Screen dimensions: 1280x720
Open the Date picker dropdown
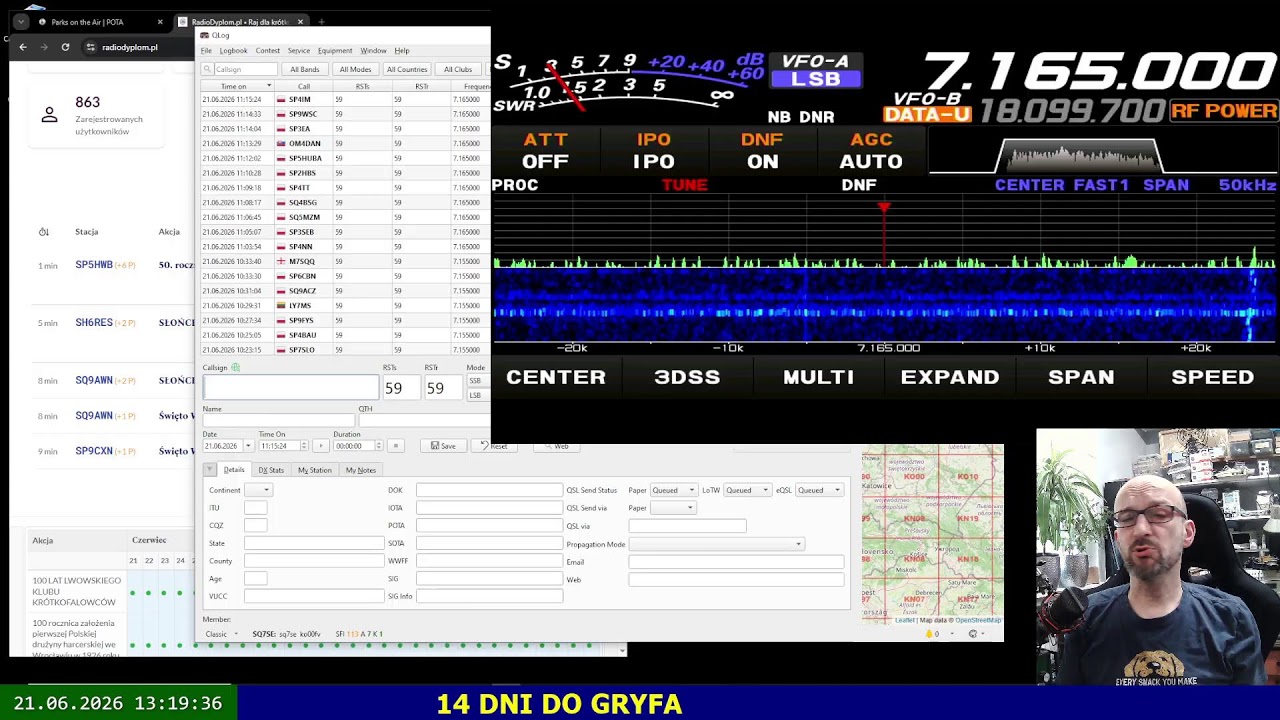tap(248, 446)
